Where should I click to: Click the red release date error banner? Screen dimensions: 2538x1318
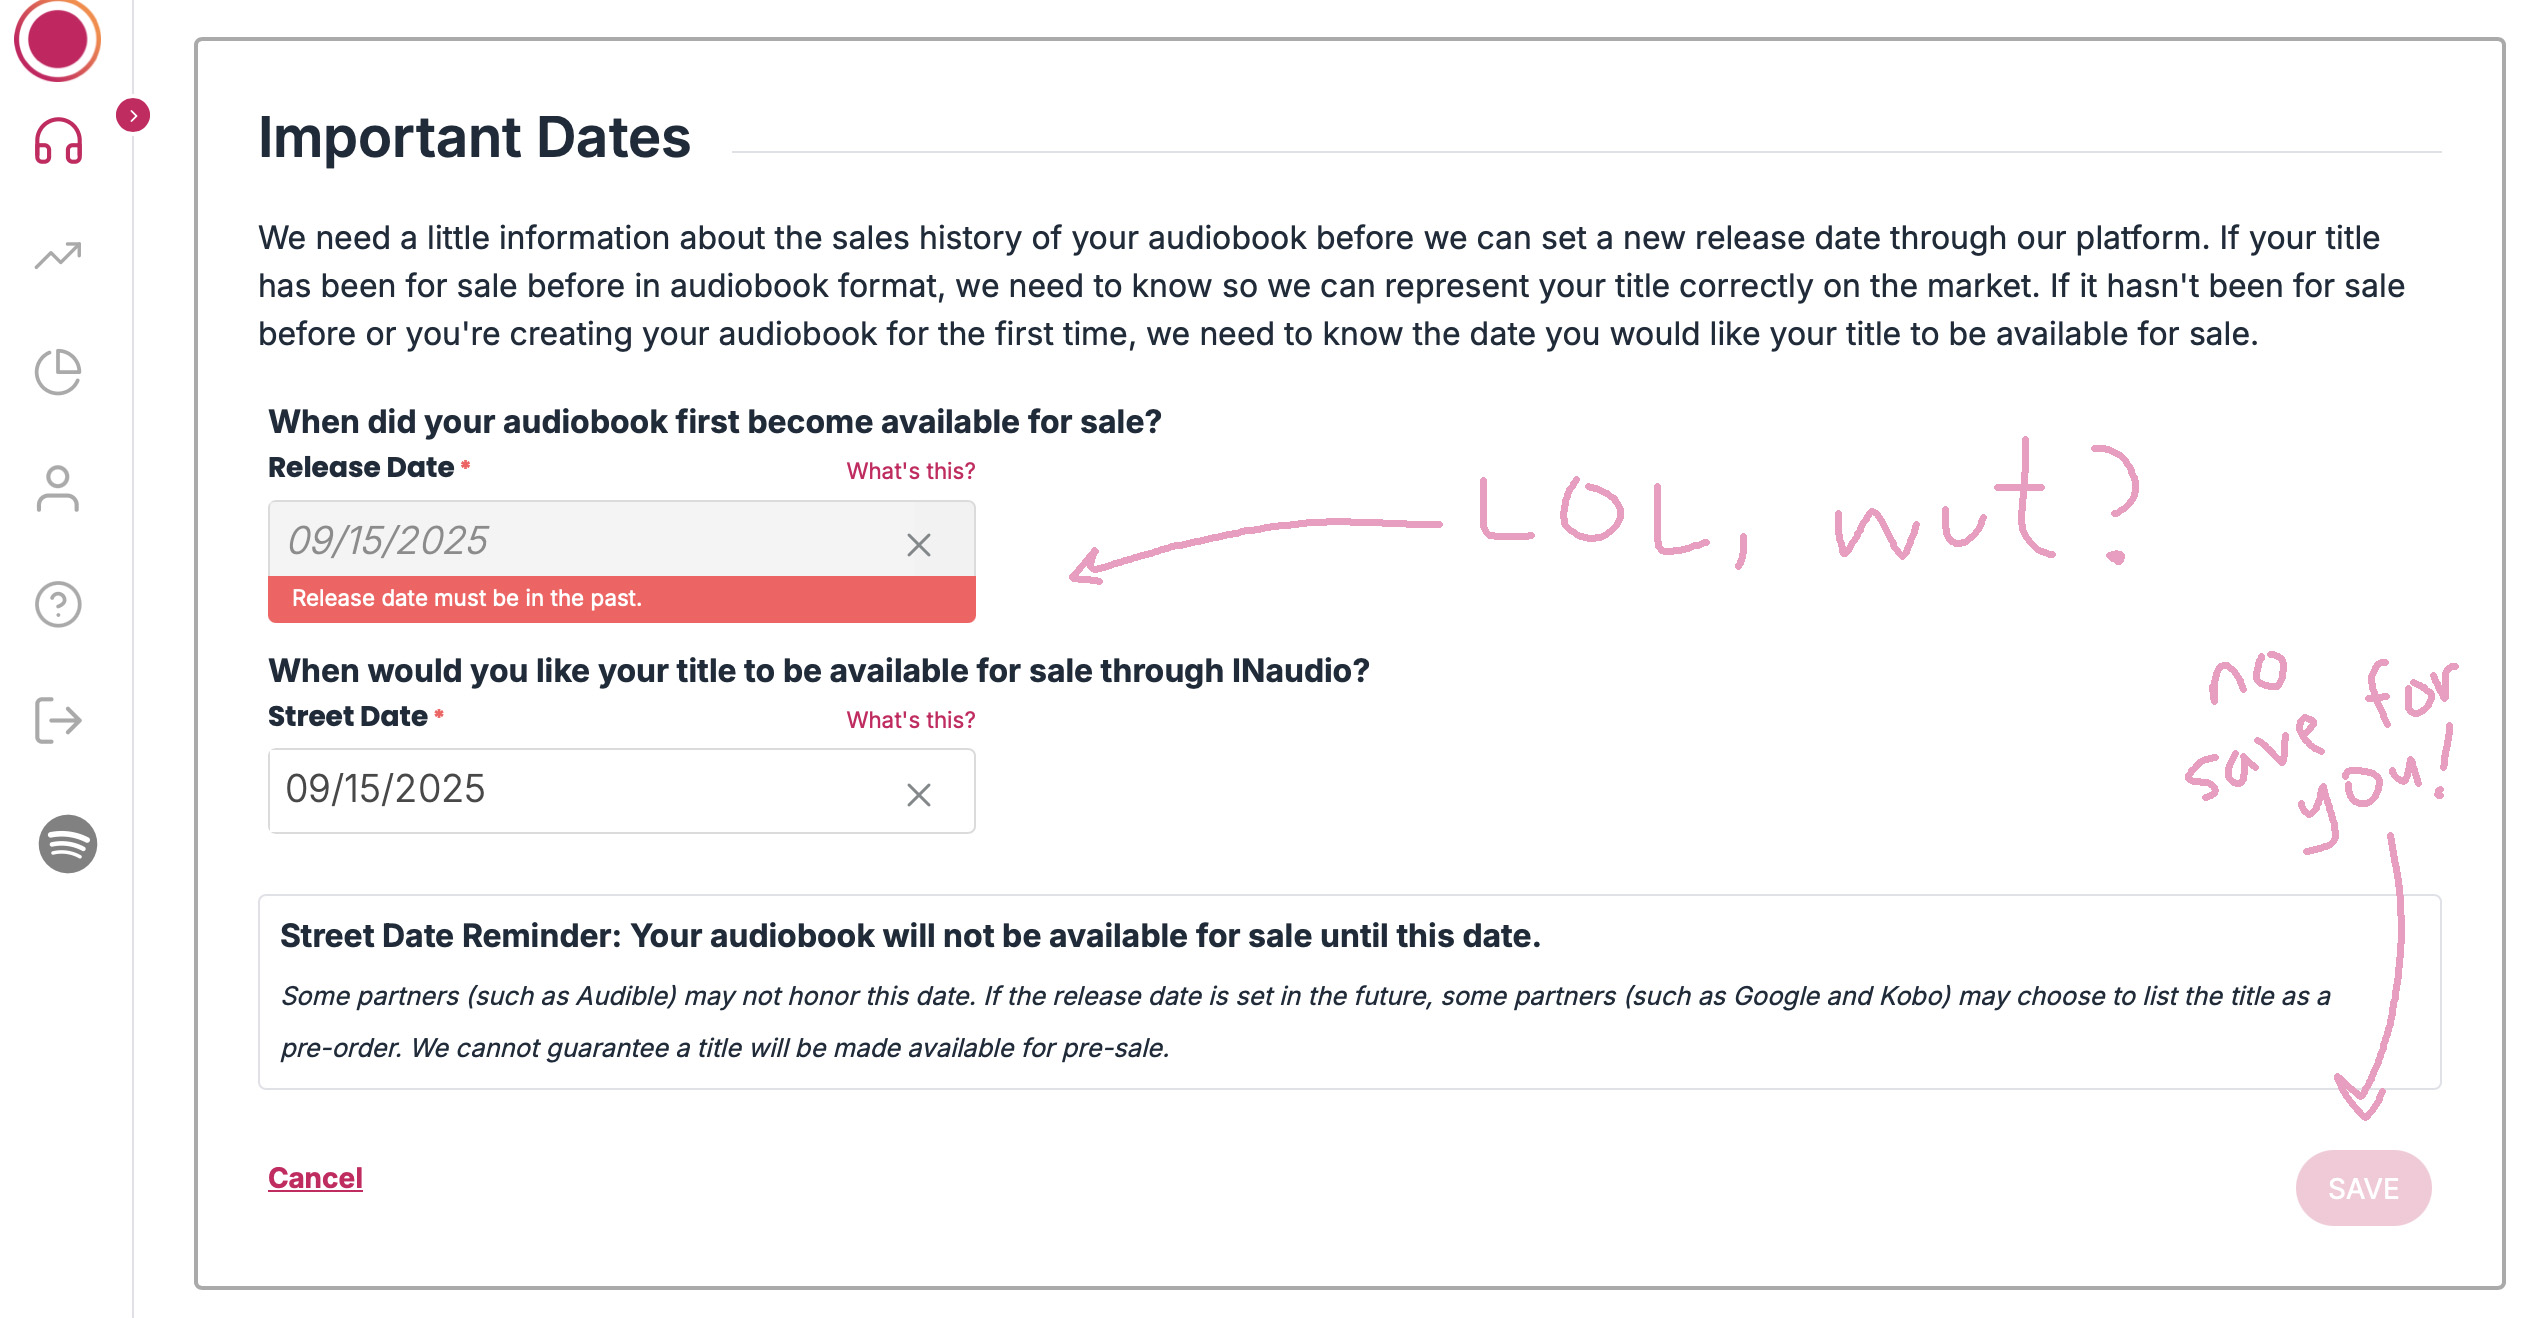(621, 599)
